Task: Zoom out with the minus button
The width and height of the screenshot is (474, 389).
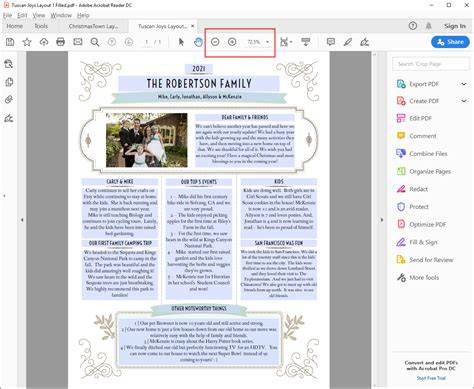Action: [215, 42]
